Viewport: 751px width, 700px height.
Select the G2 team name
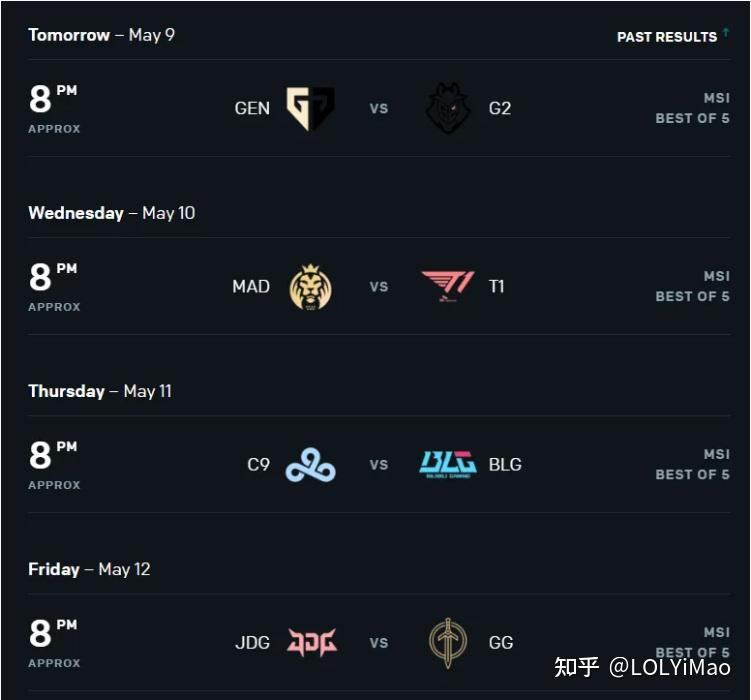[x=500, y=109]
